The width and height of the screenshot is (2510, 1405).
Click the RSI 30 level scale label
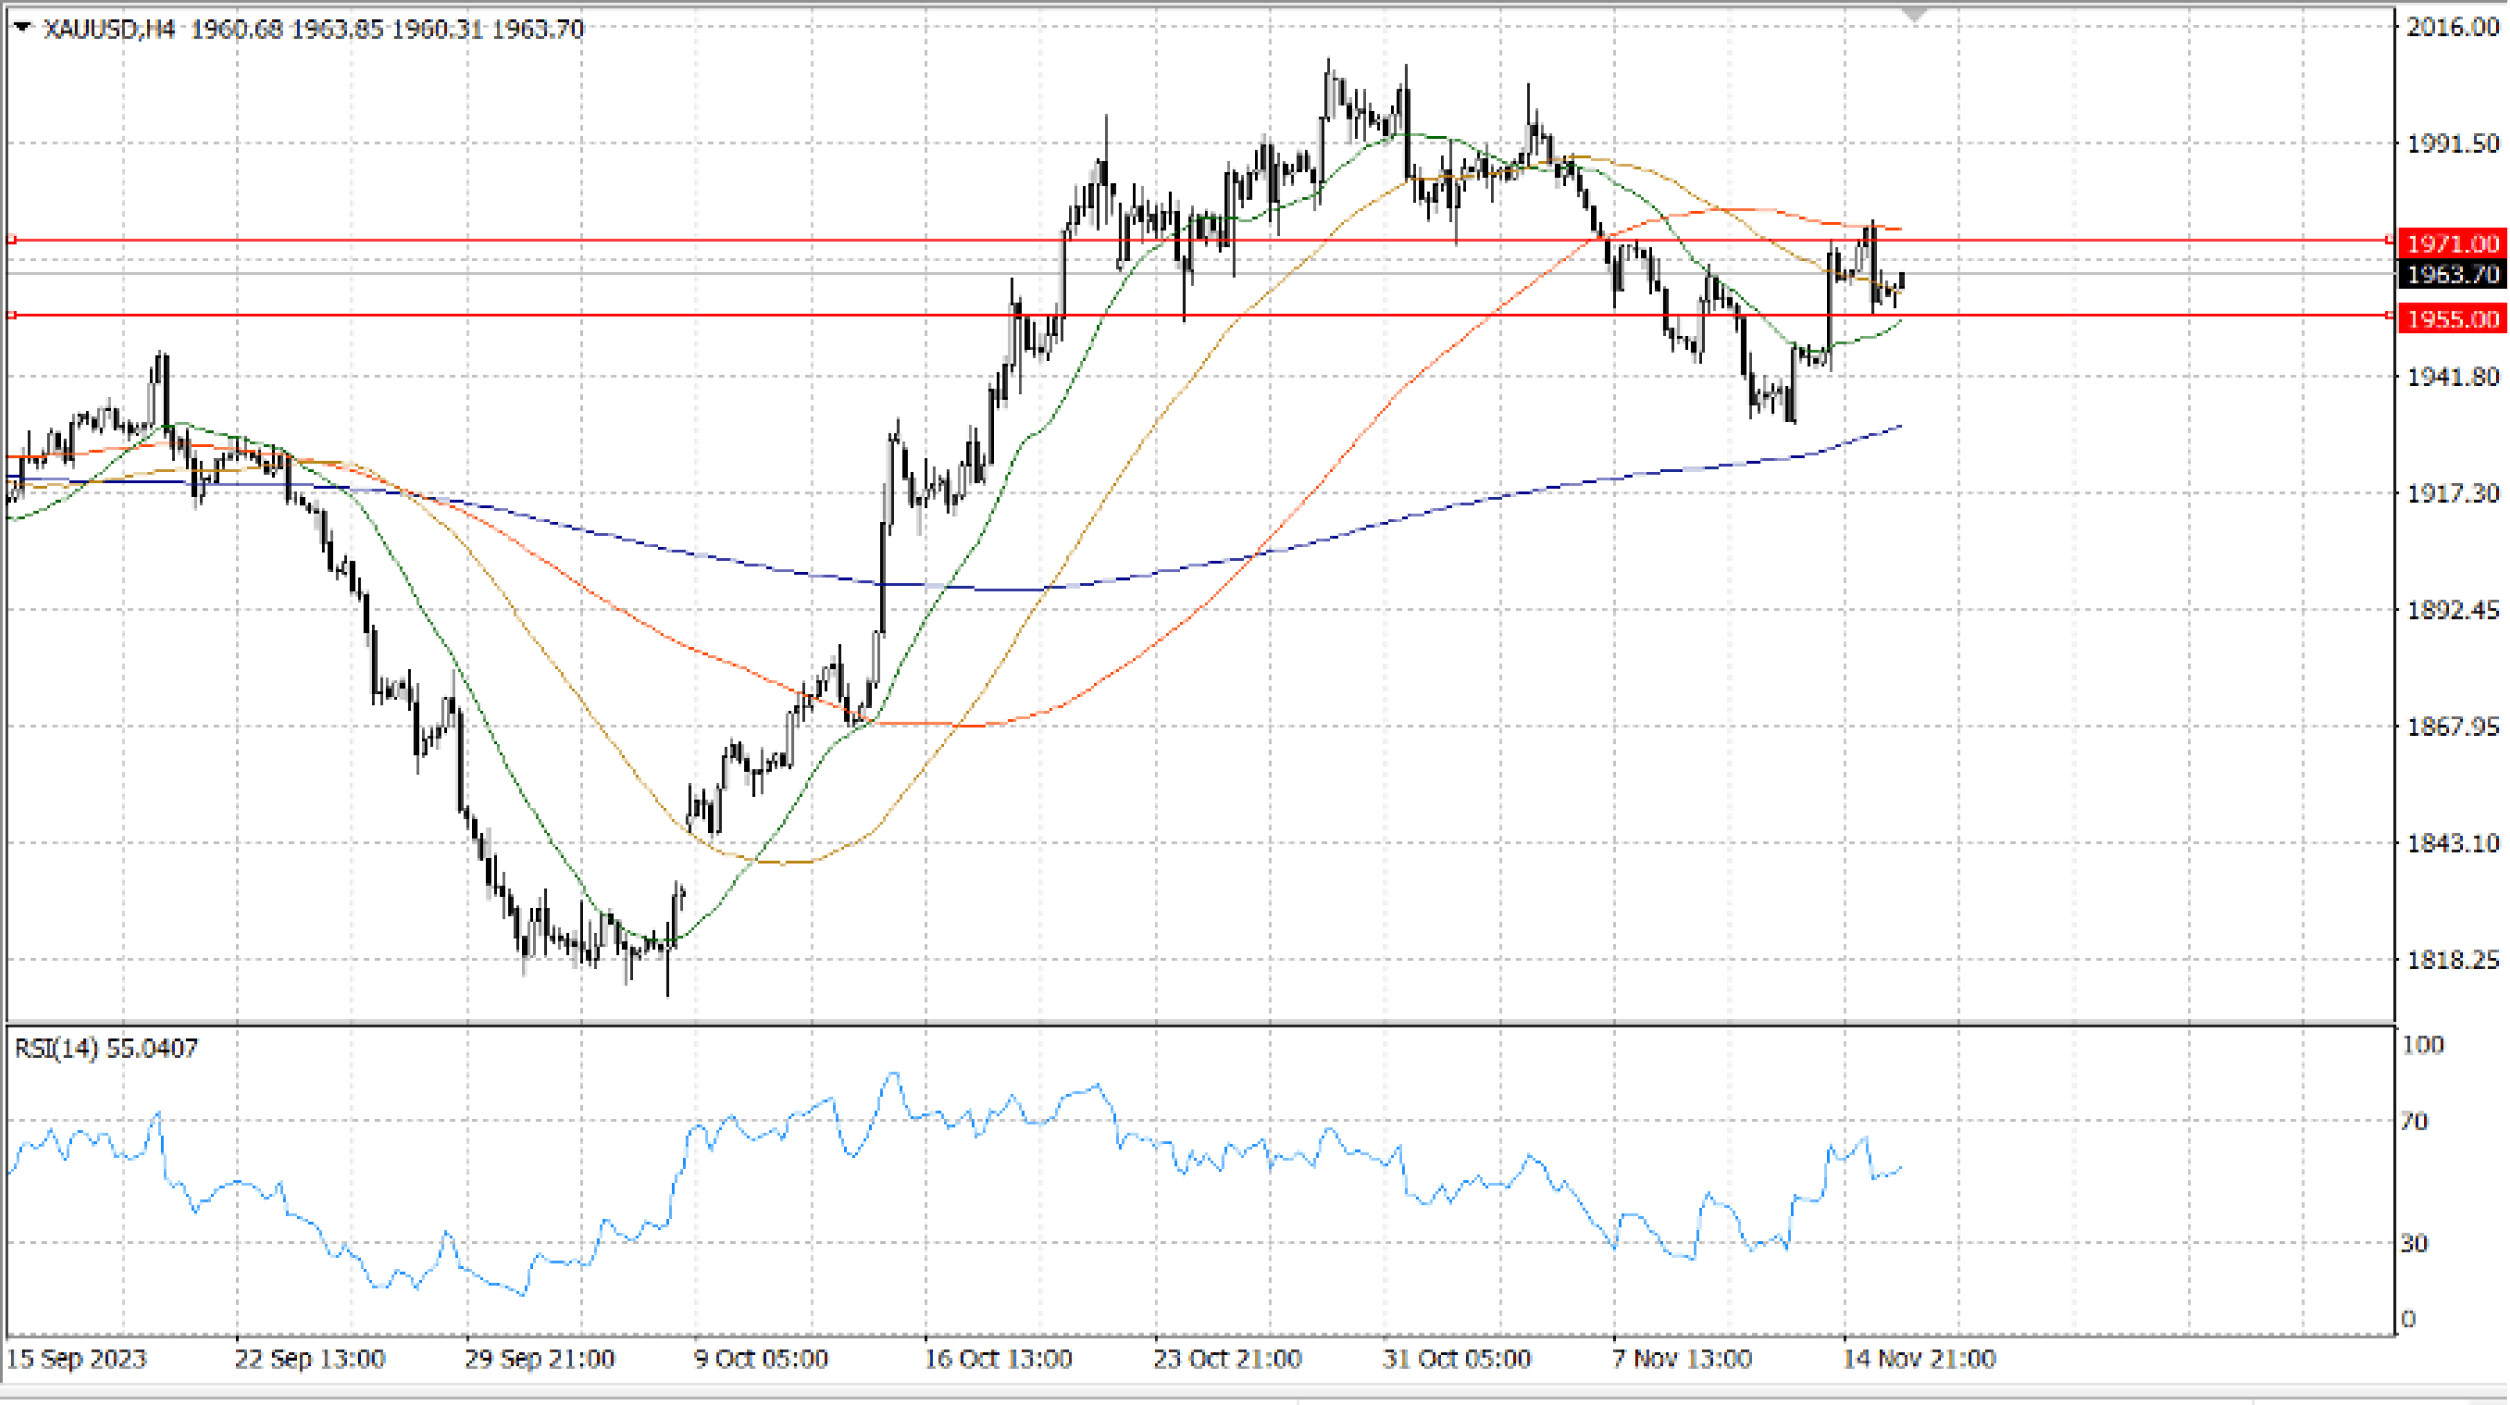[2414, 1243]
